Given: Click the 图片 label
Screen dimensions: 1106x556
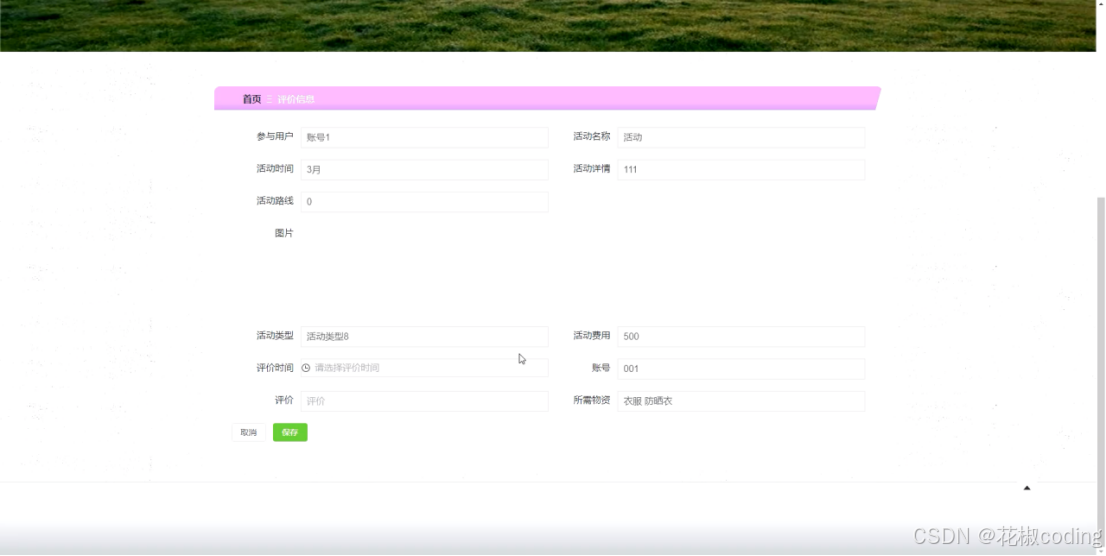Looking at the screenshot, I should pyautogui.click(x=284, y=233).
